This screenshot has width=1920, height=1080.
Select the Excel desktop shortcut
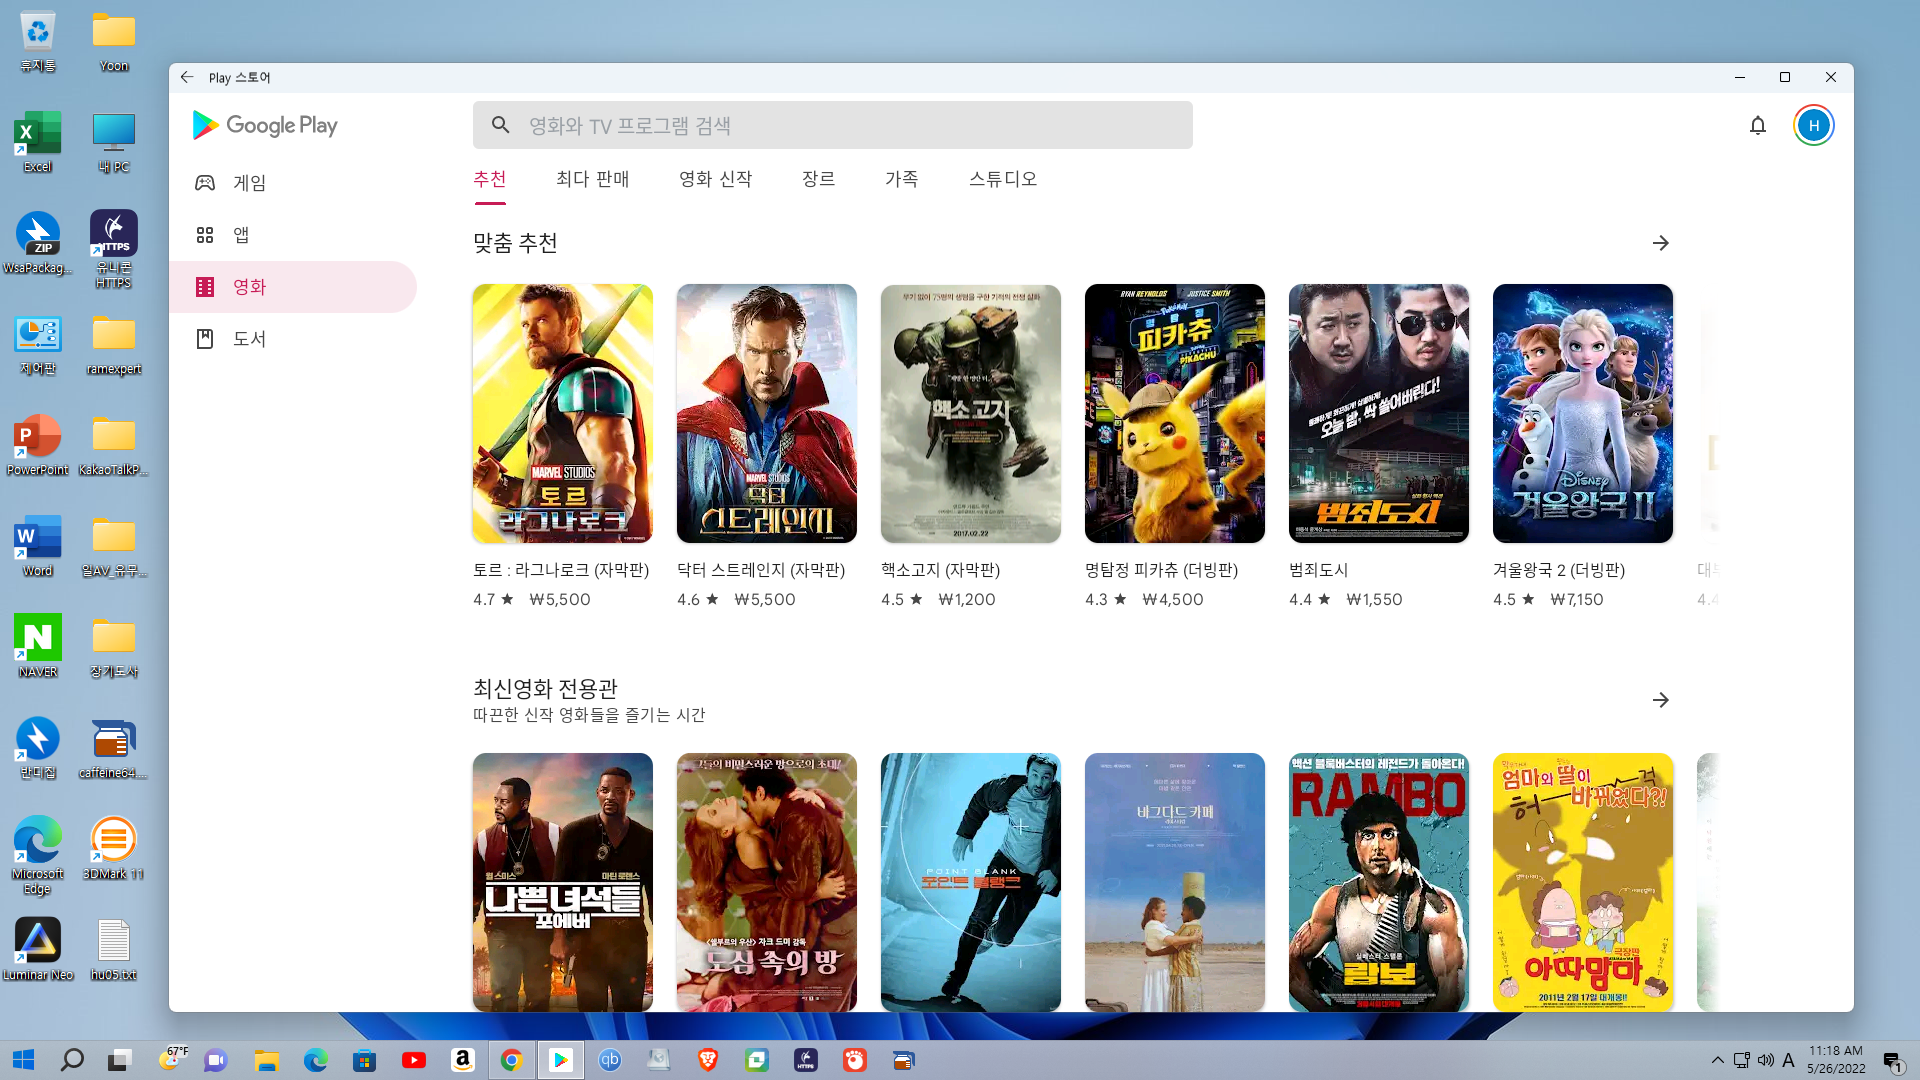(38, 142)
